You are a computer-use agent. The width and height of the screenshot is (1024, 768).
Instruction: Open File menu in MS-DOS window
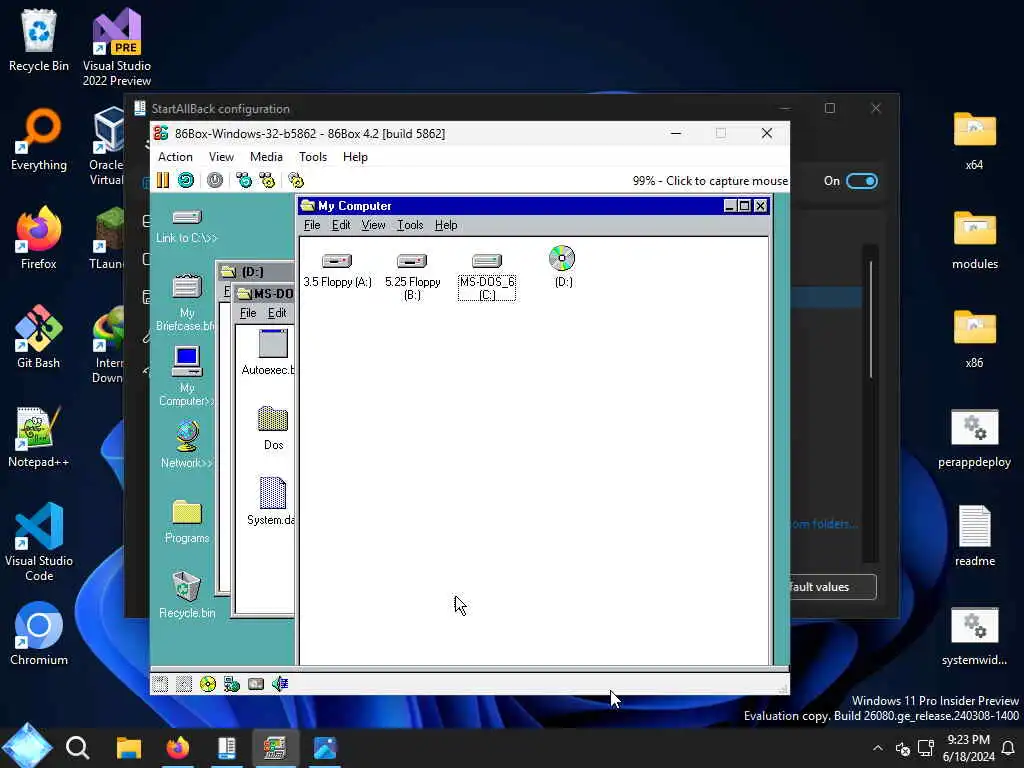coord(248,313)
